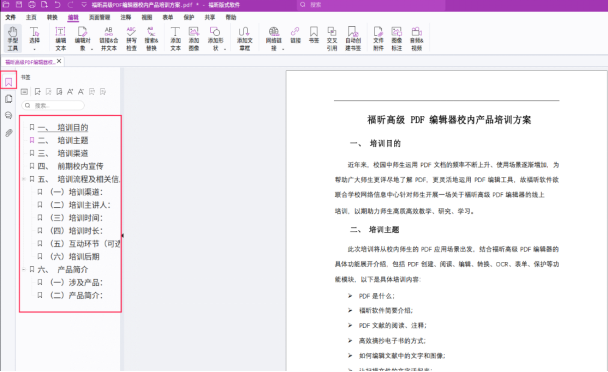
Task: Click the Print icon in title bar
Action: pyautogui.click(x=32, y=5)
